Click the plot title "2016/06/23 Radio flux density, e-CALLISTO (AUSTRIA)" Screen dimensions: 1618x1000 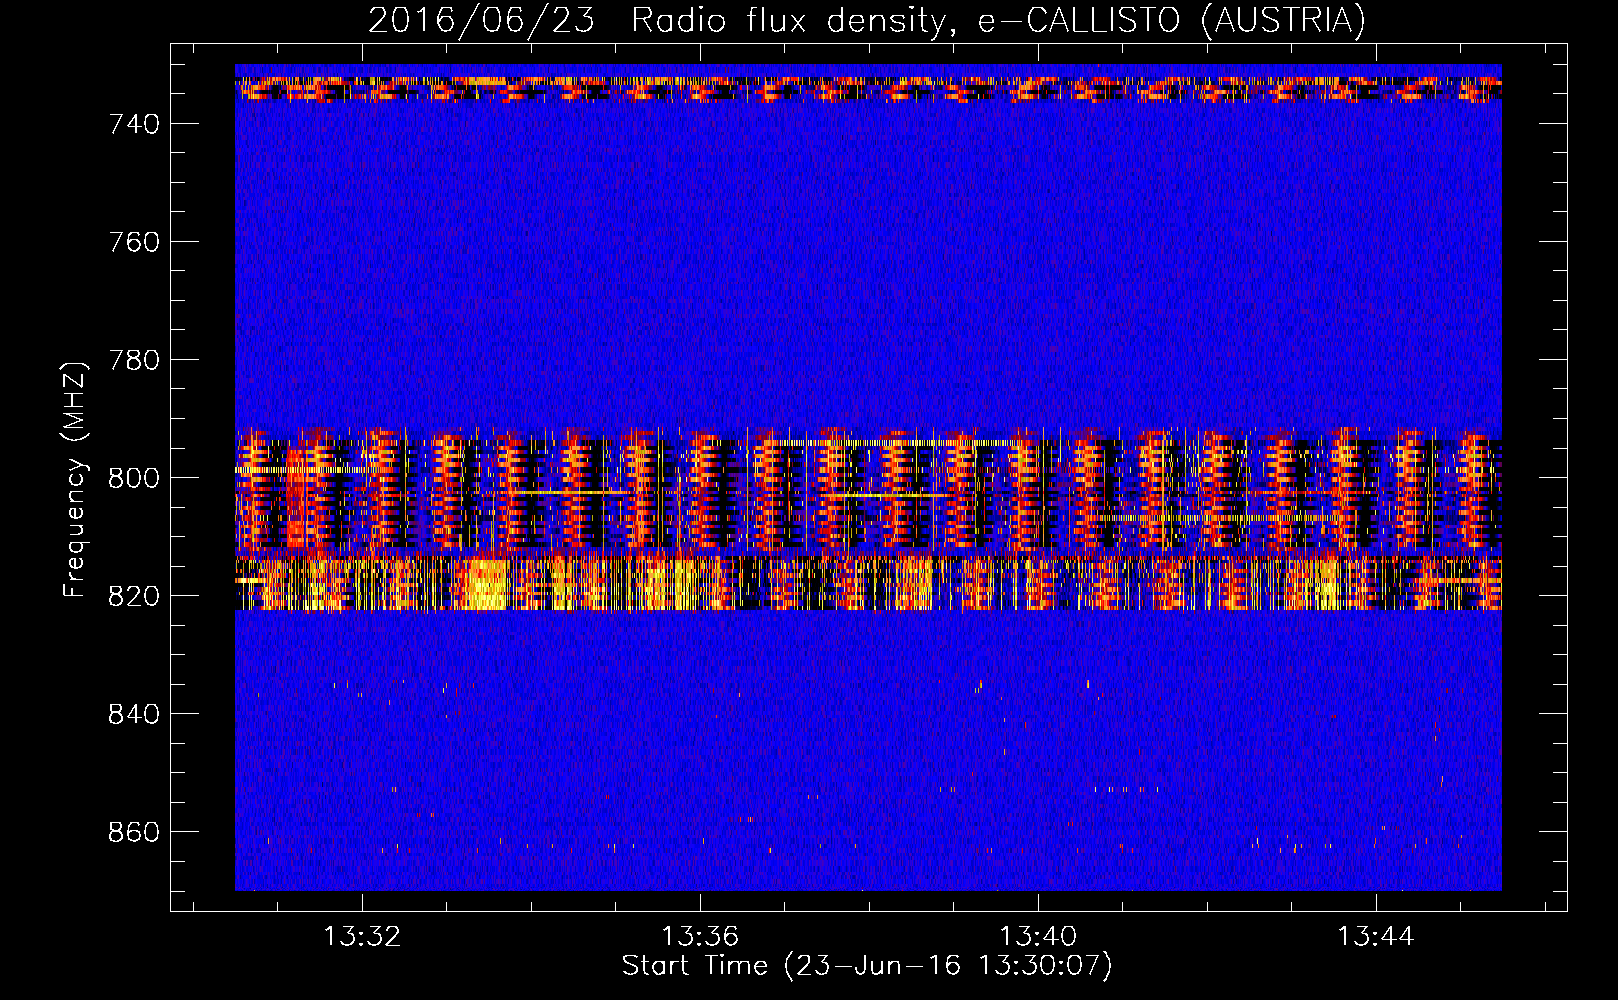[x=867, y=20]
